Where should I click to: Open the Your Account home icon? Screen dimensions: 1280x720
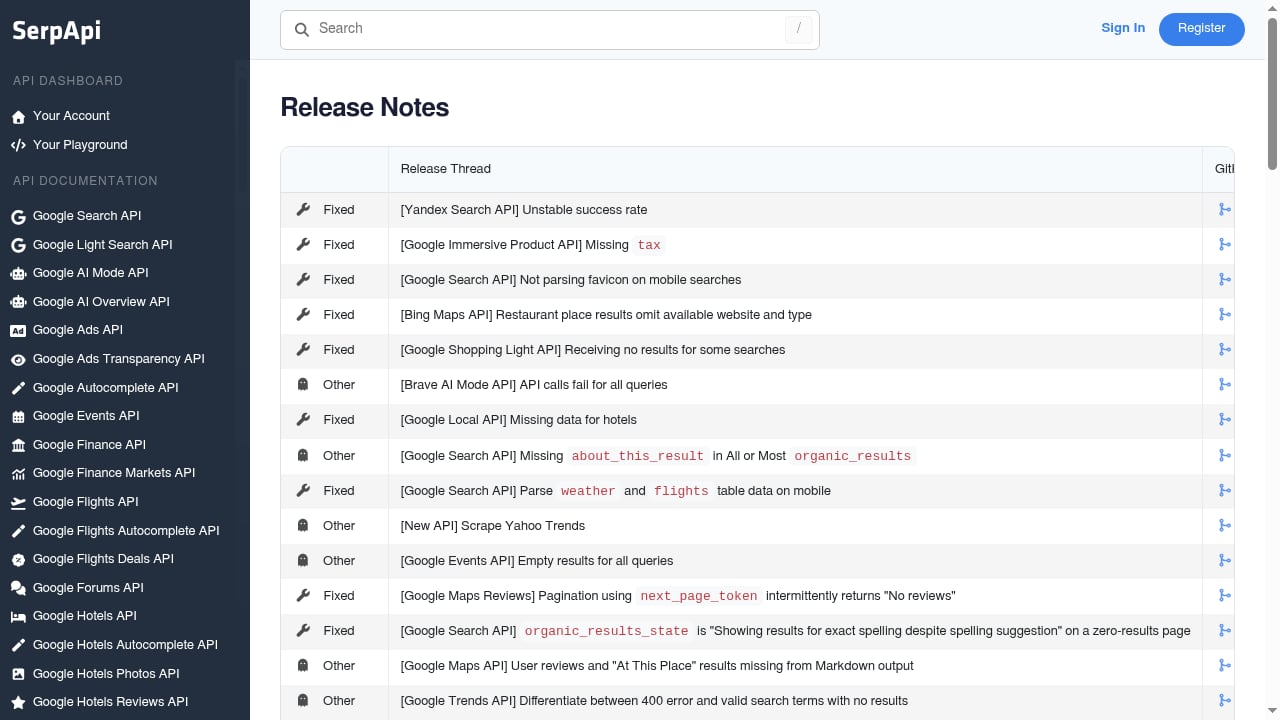(x=18, y=117)
